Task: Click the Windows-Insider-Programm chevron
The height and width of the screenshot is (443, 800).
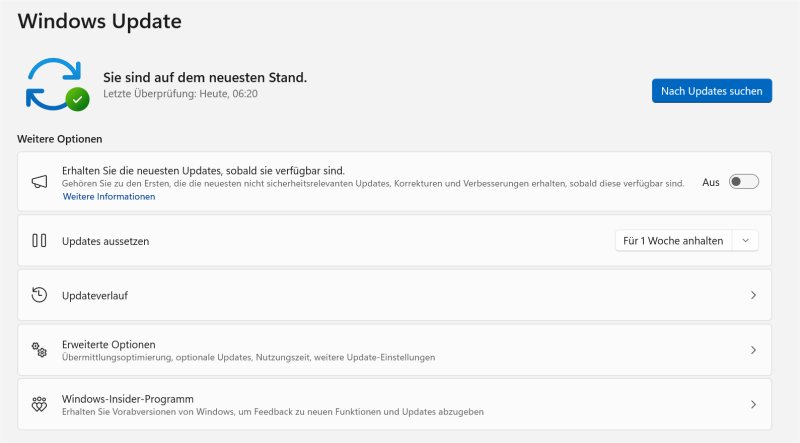Action: click(x=753, y=405)
